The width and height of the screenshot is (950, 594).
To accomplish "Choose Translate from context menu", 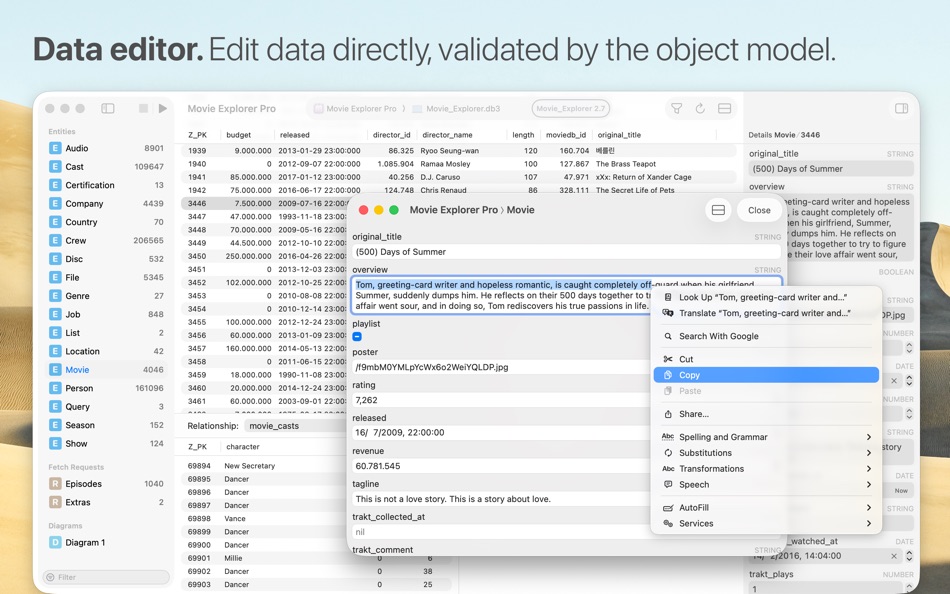I will [x=766, y=313].
